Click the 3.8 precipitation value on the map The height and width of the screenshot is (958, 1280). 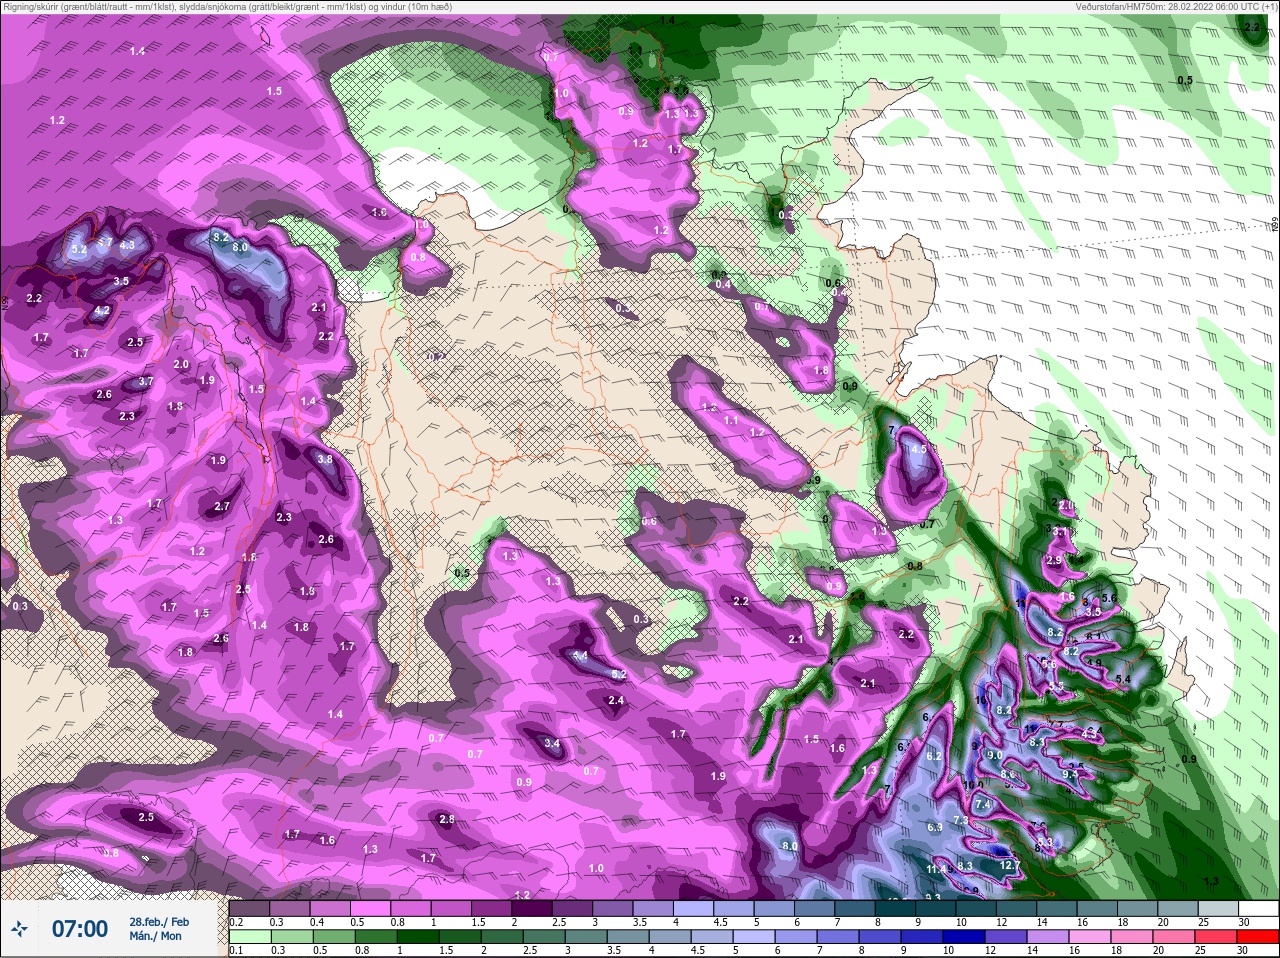(x=325, y=459)
